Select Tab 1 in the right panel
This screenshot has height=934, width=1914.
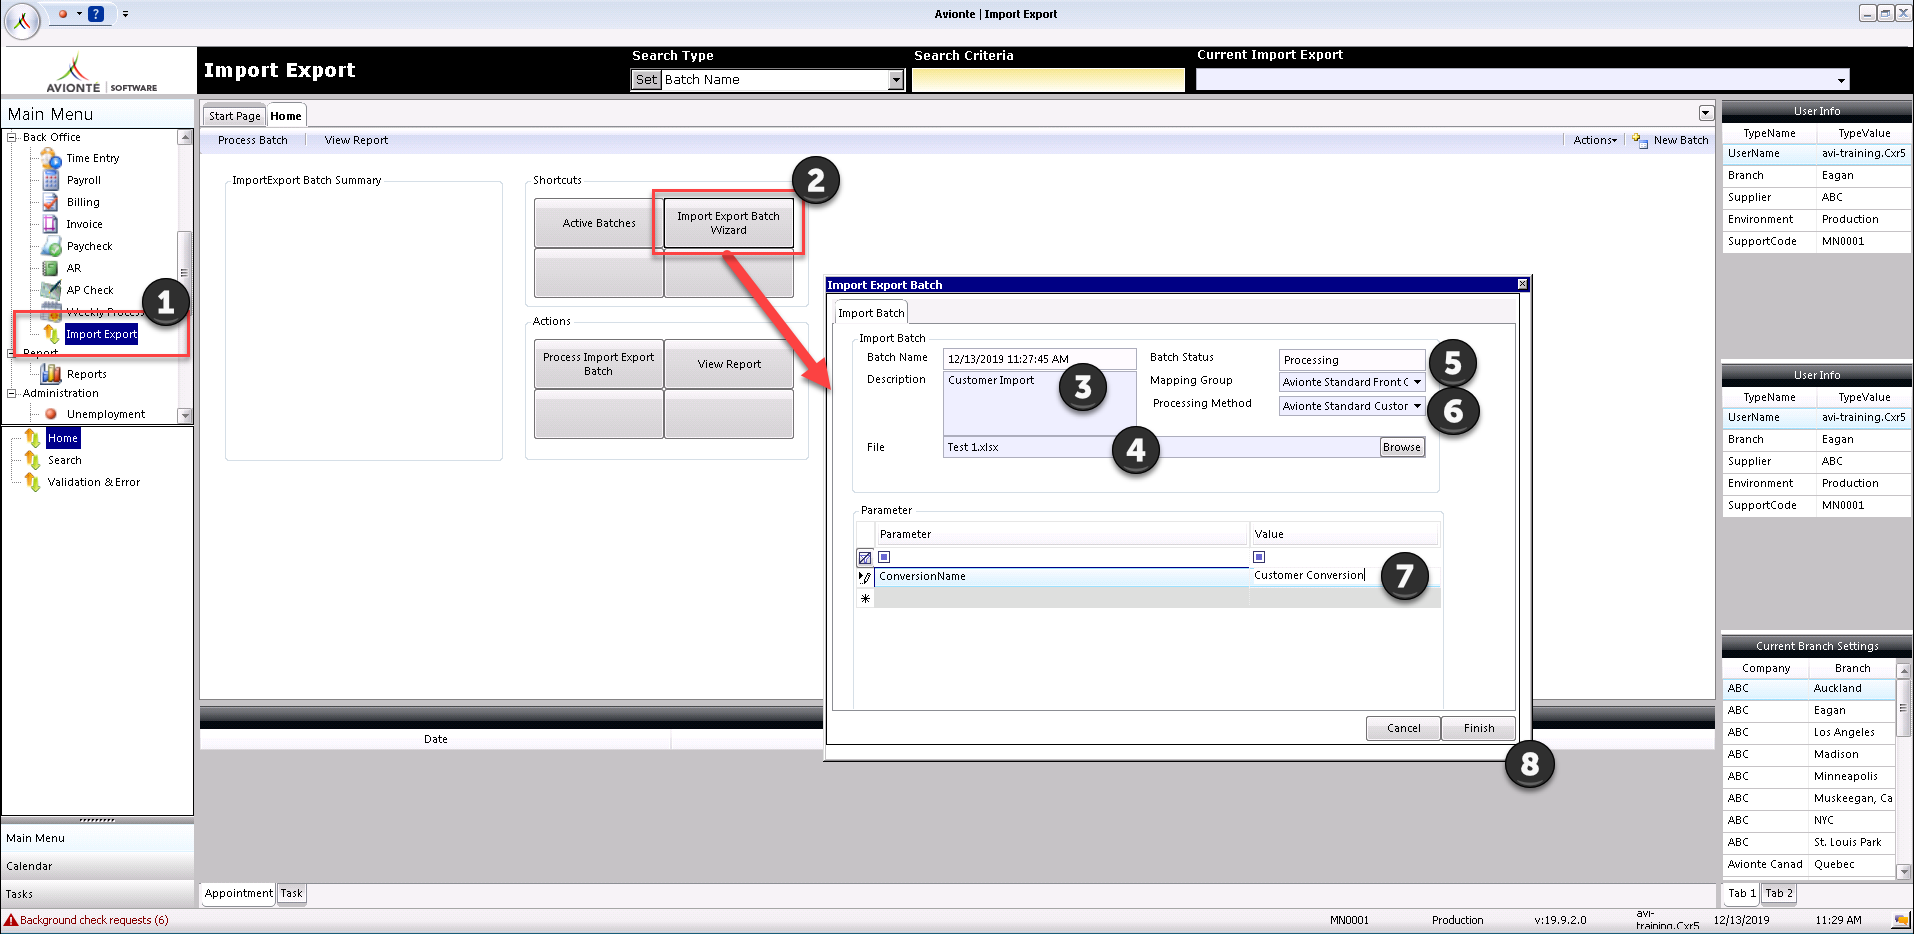1741,894
